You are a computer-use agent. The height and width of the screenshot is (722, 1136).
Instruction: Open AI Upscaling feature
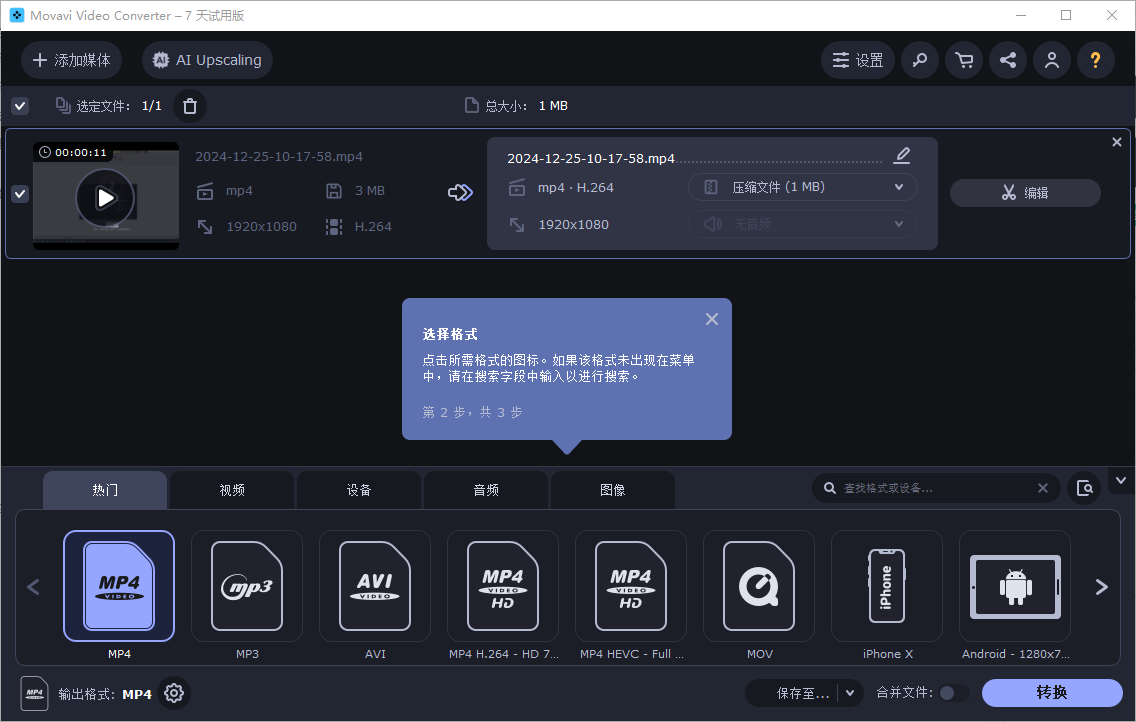pyautogui.click(x=206, y=60)
